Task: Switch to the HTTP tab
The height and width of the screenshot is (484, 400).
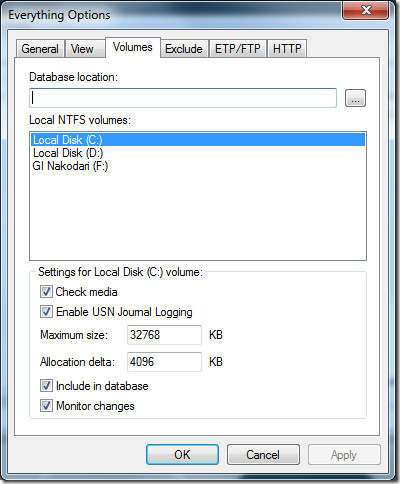Action: pos(287,49)
